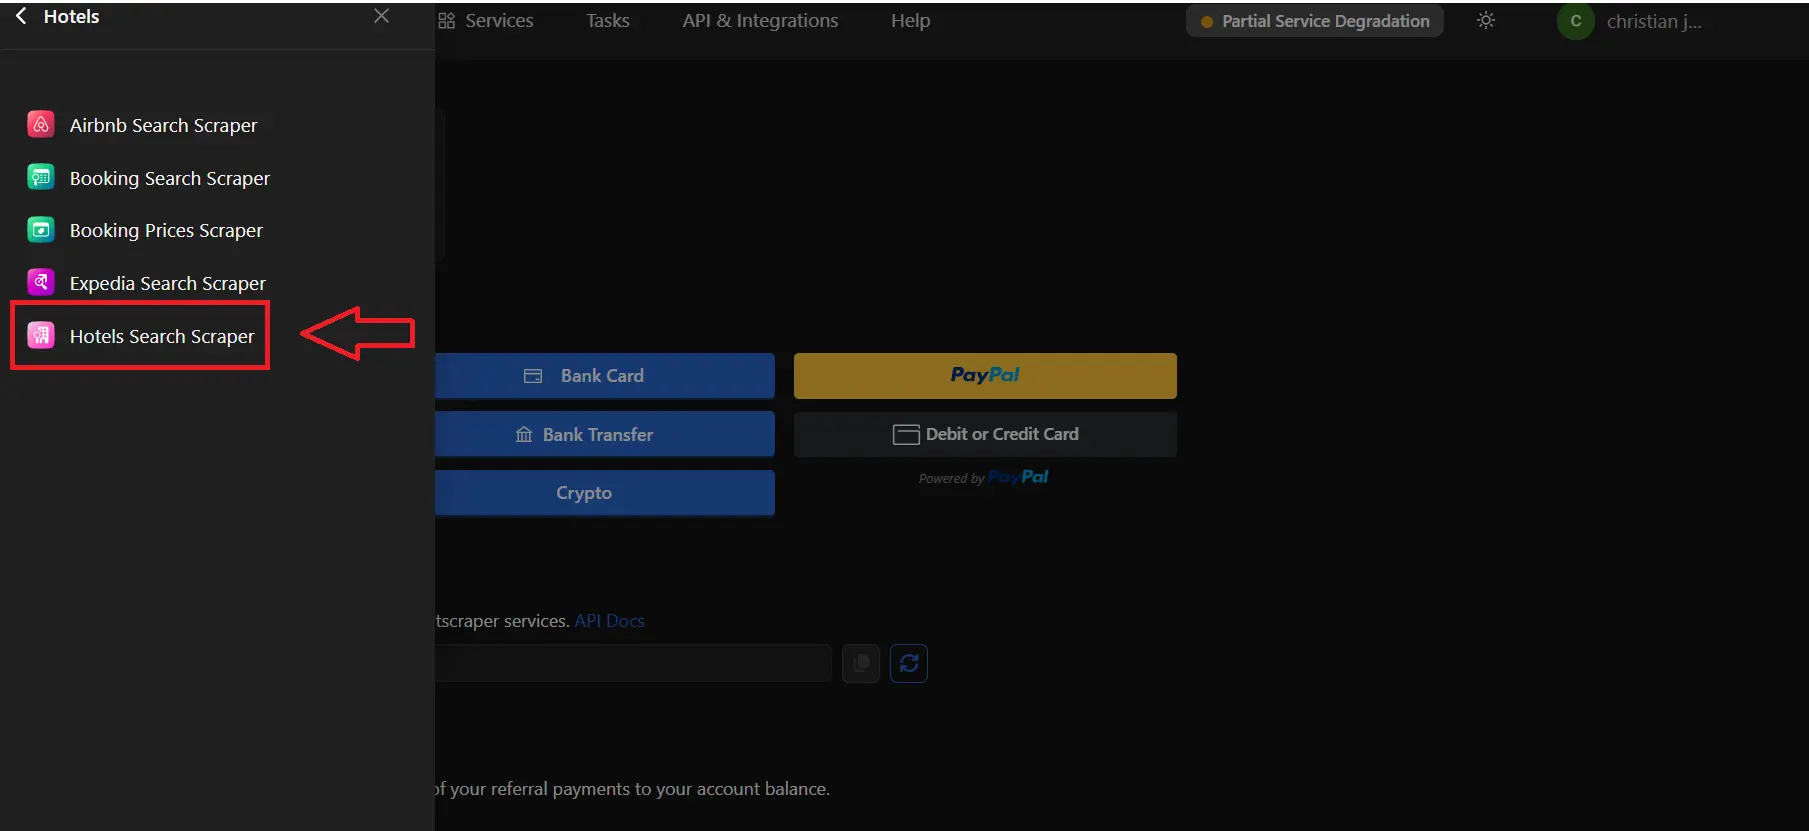Viewport: 1809px width, 831px height.
Task: Click the Booking Prices Scraper icon
Action: point(40,230)
